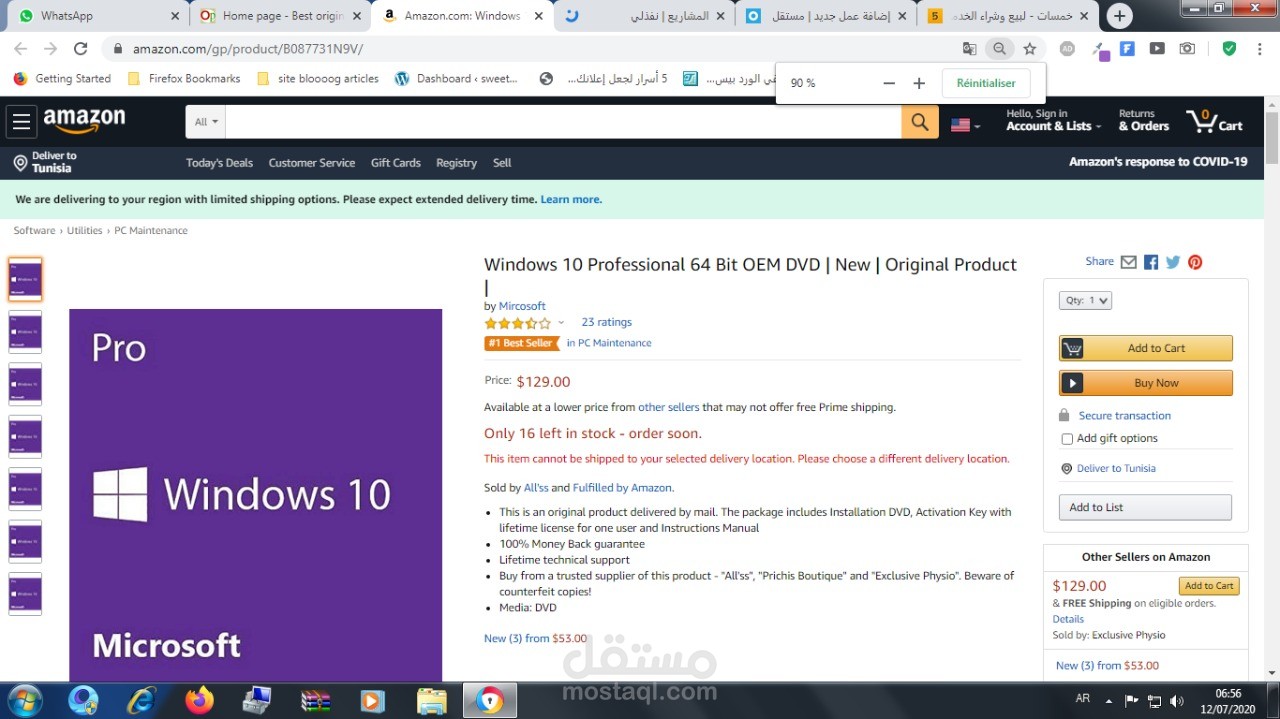Click into the Amazon search field
The height and width of the screenshot is (719, 1280).
[x=563, y=122]
